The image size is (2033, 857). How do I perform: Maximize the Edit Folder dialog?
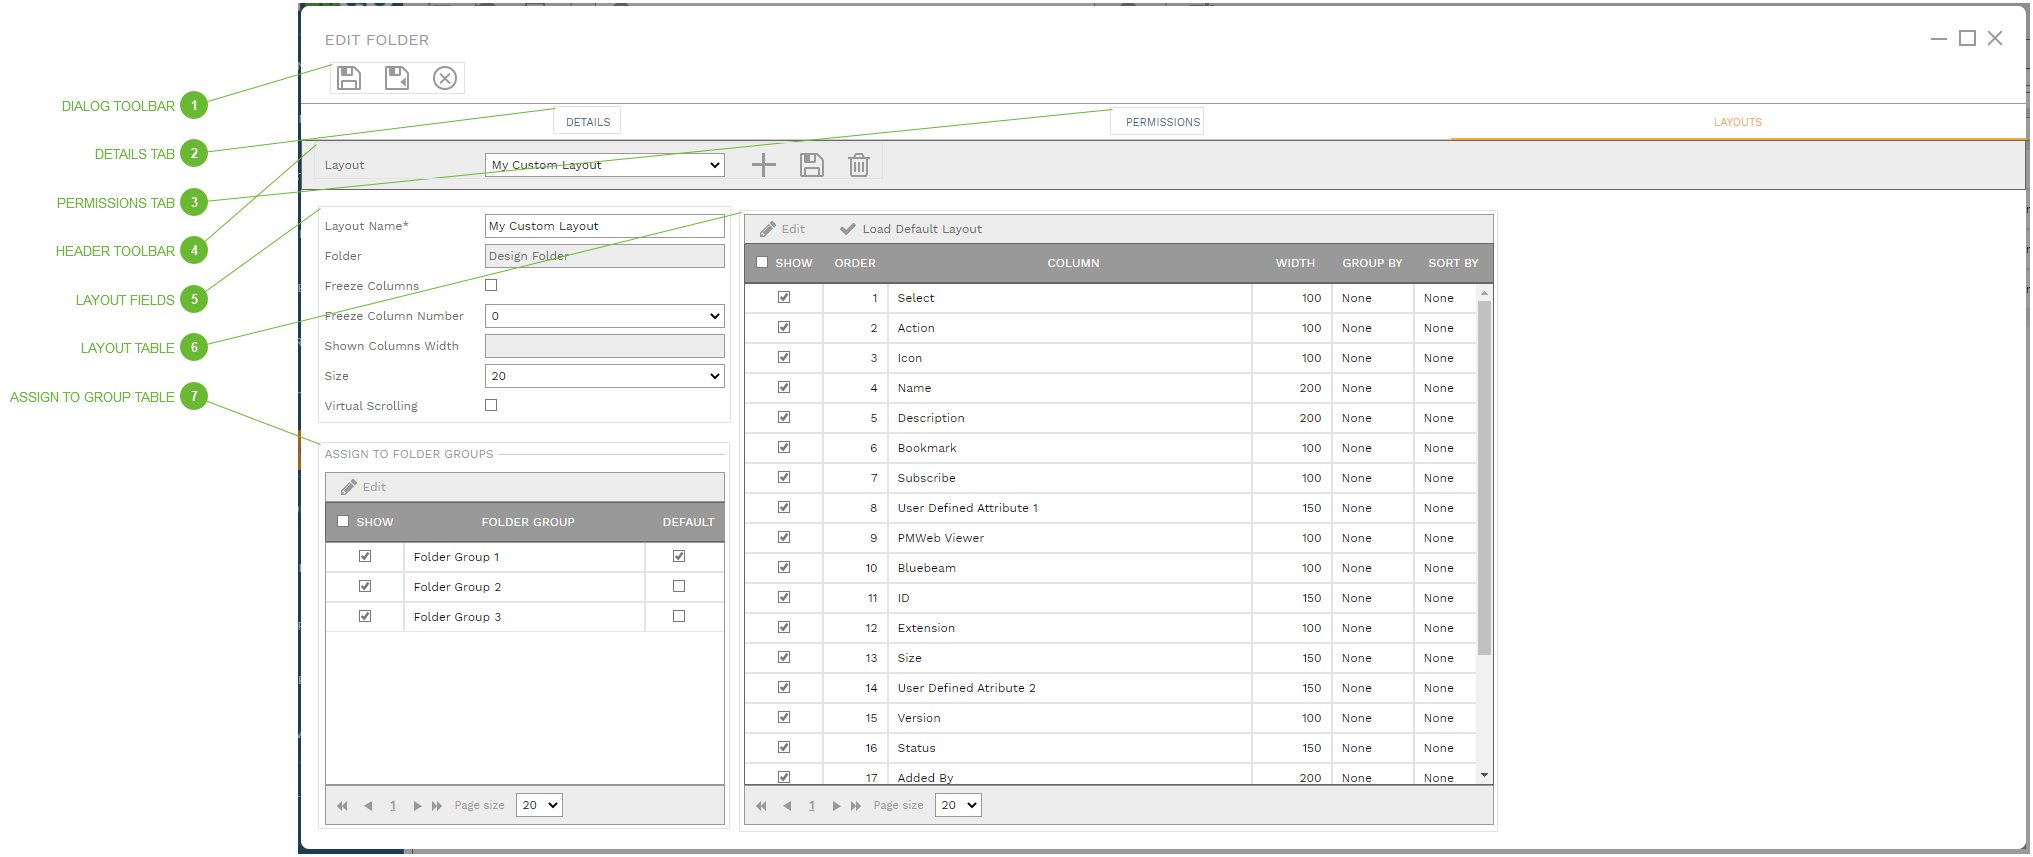(1967, 38)
